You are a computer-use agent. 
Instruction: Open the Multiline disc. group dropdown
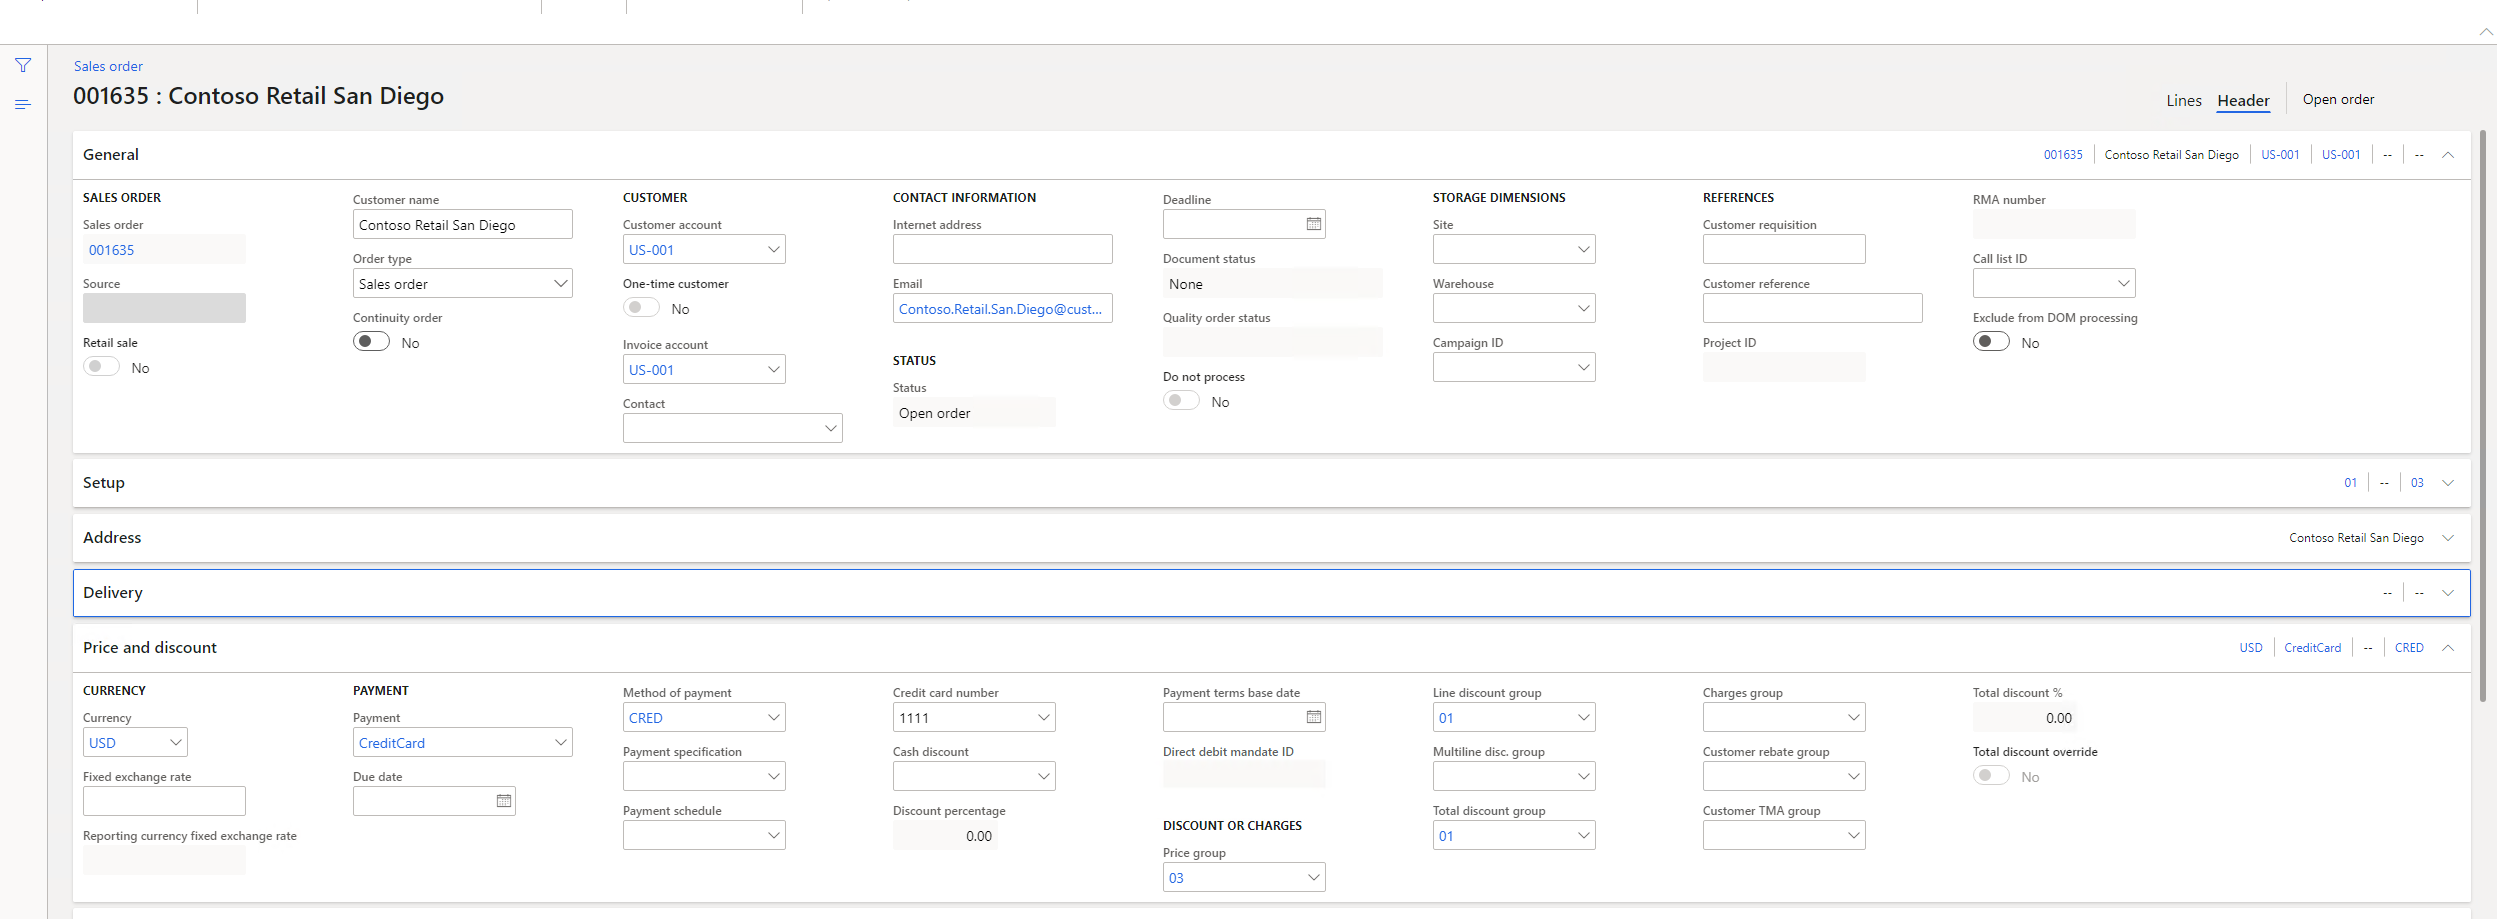1583,777
